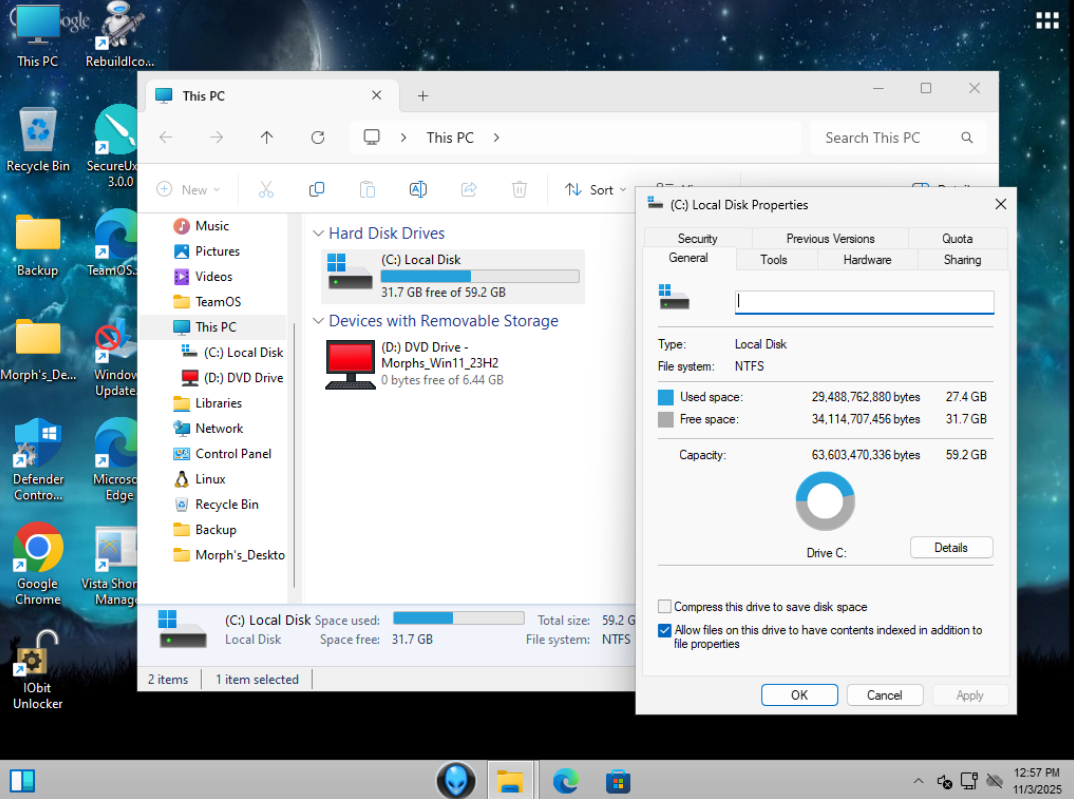Image resolution: width=1074 pixels, height=799 pixels.
Task: Click the Up arrow navigation icon
Action: pyautogui.click(x=267, y=138)
